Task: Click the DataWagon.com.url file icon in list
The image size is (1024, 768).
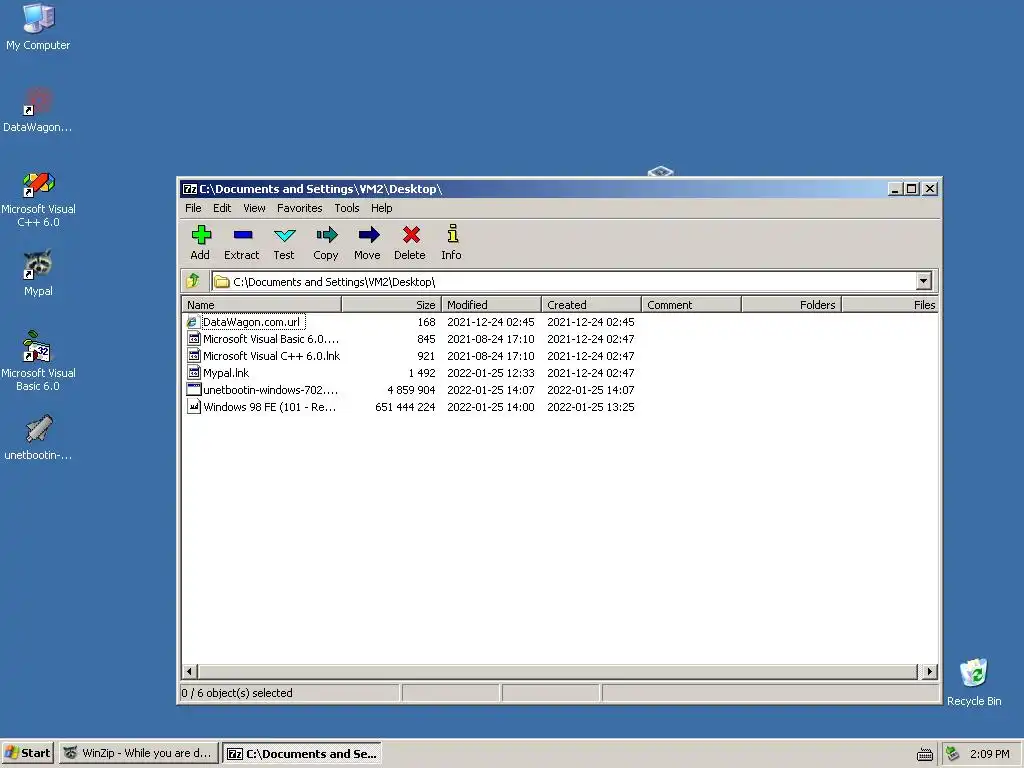Action: click(193, 322)
